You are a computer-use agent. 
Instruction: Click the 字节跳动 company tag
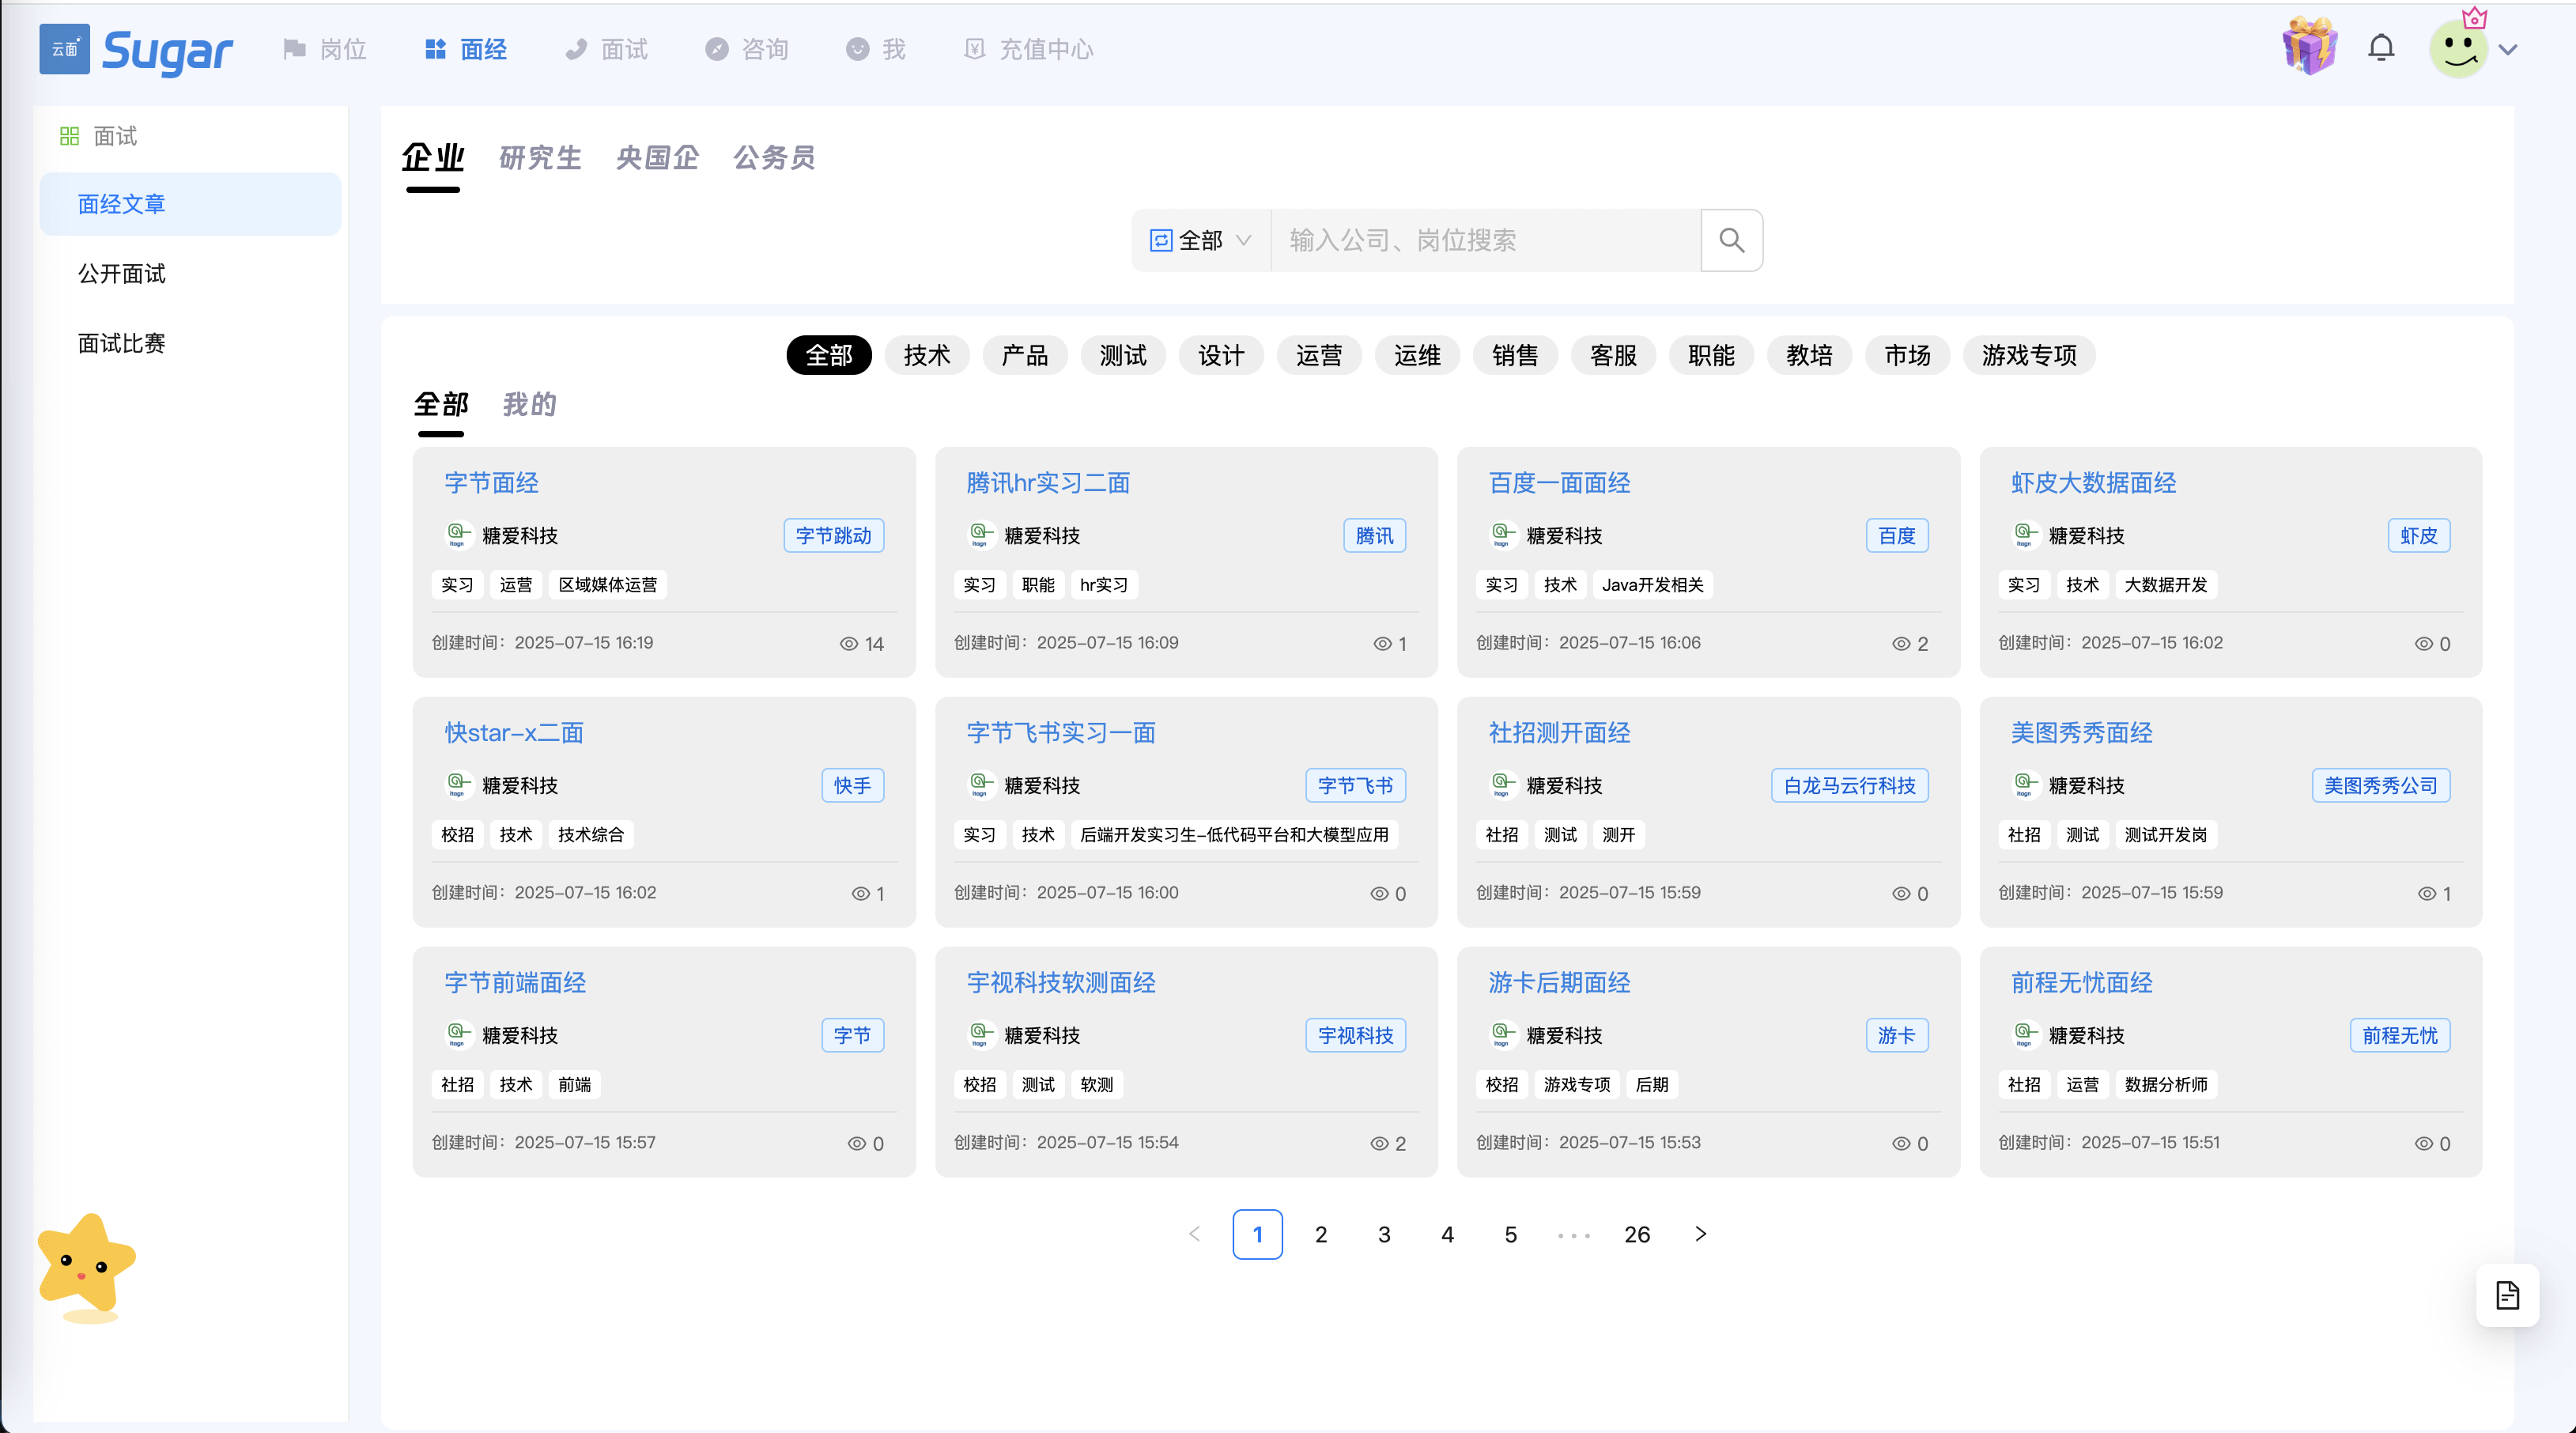833,536
